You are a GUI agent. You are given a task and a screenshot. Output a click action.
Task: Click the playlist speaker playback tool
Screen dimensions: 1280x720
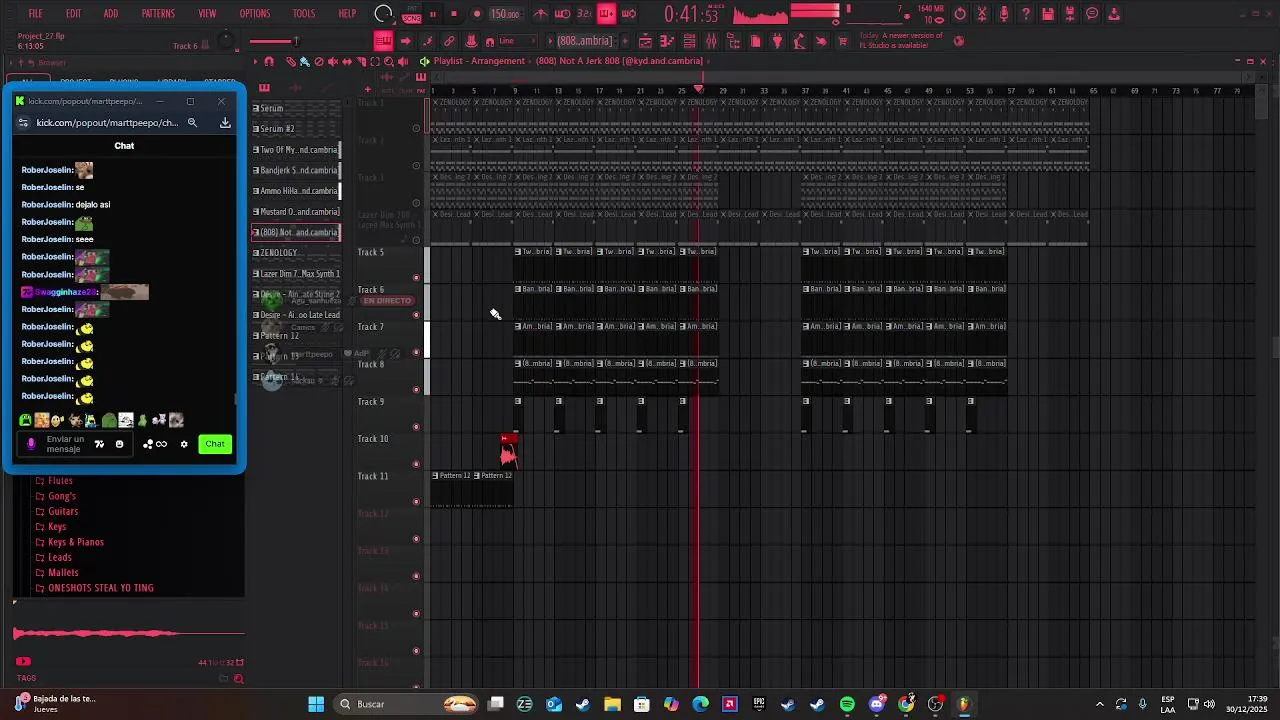[403, 61]
